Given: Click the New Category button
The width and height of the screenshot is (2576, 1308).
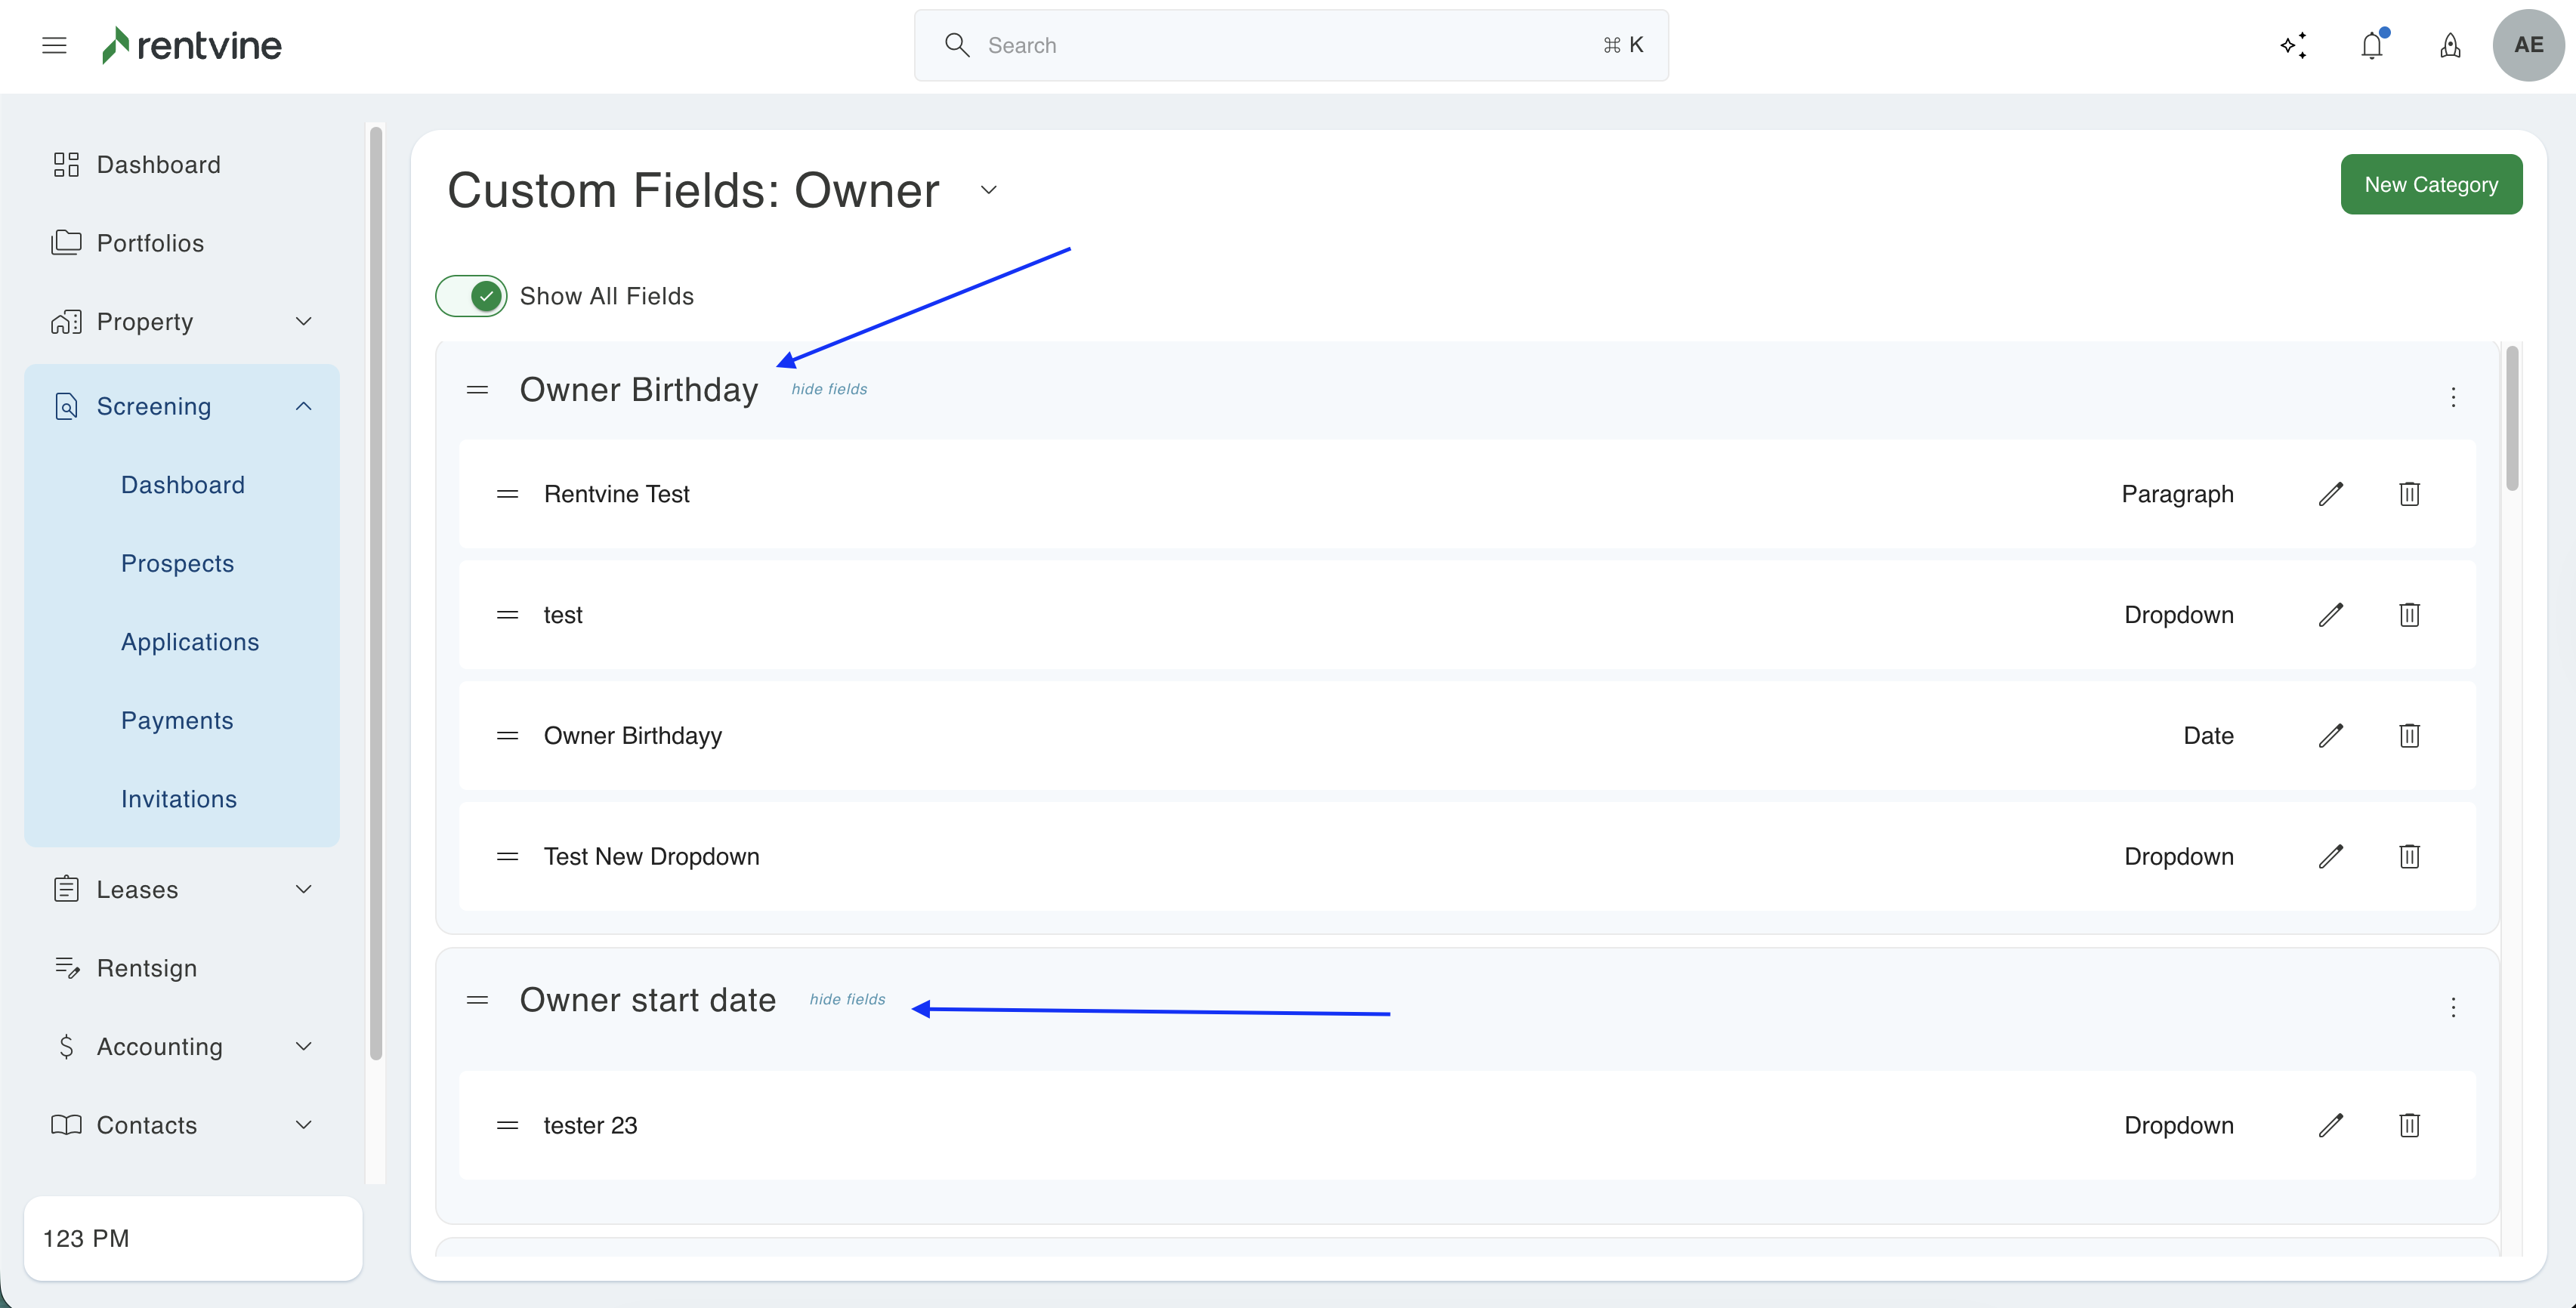Looking at the screenshot, I should [2430, 184].
